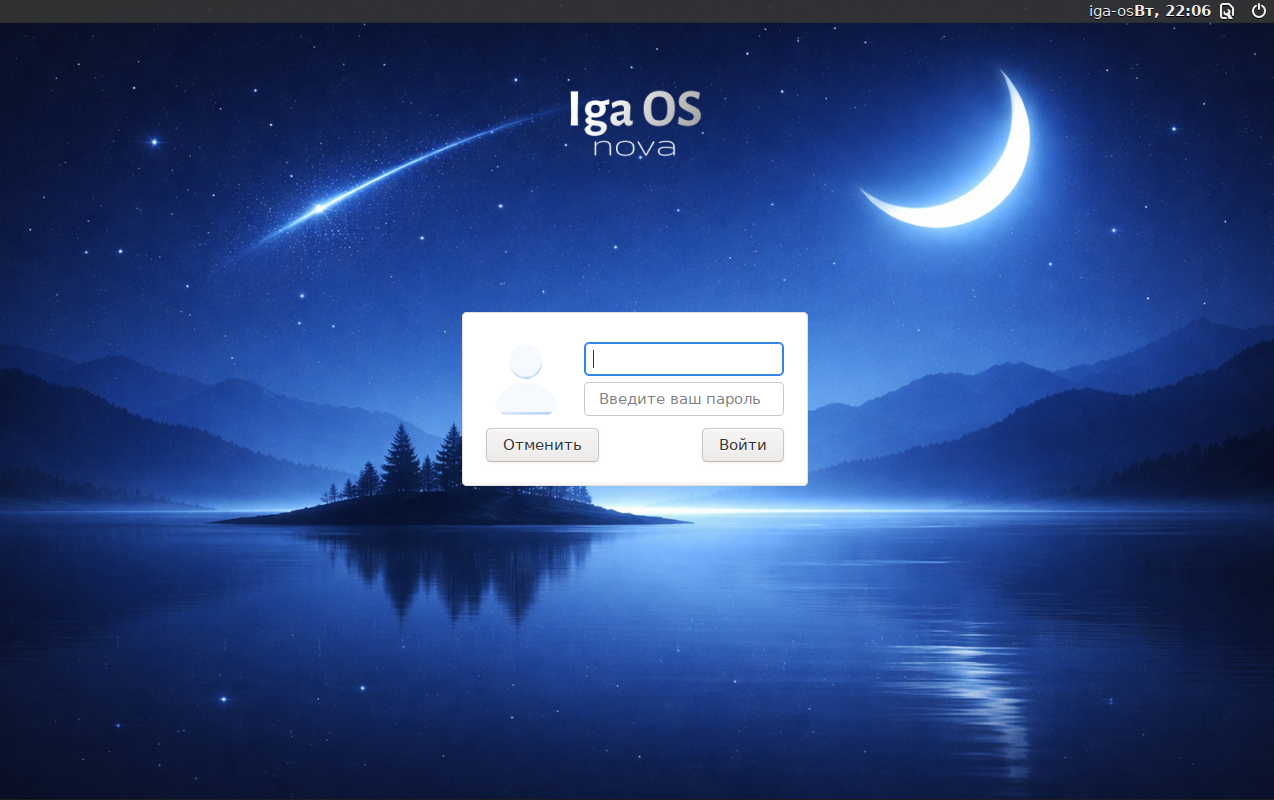Click the 'nova' text under the logo
The height and width of the screenshot is (800, 1274).
[x=634, y=148]
